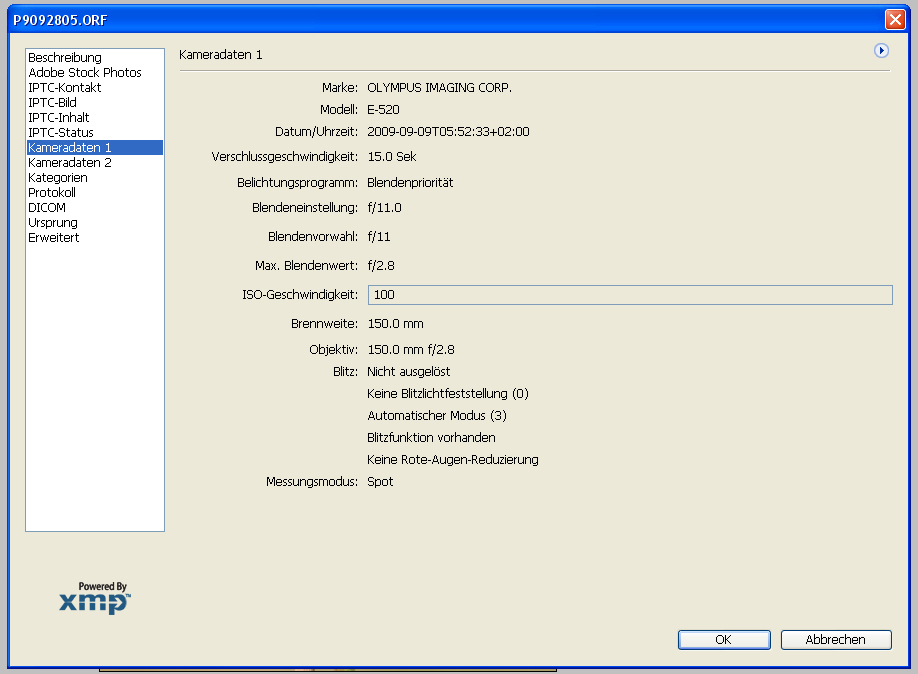The width and height of the screenshot is (918, 674).
Task: Click the P9092805.ORF title bar text
Action: click(x=60, y=20)
